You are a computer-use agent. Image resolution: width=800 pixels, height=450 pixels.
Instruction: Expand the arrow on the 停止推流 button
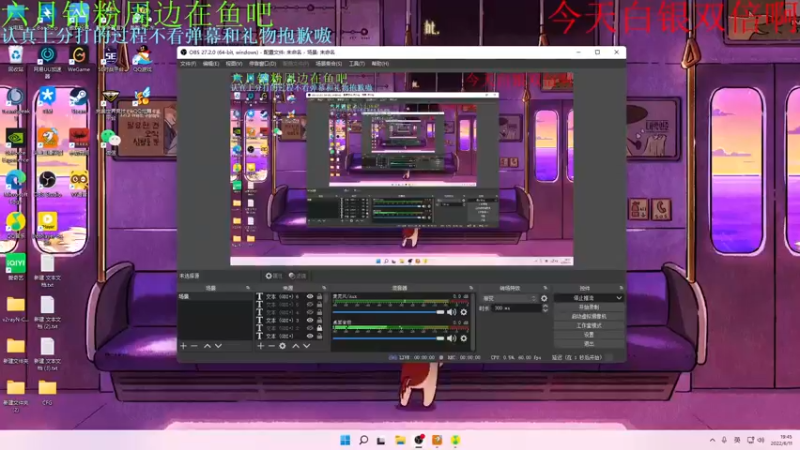tap(619, 298)
